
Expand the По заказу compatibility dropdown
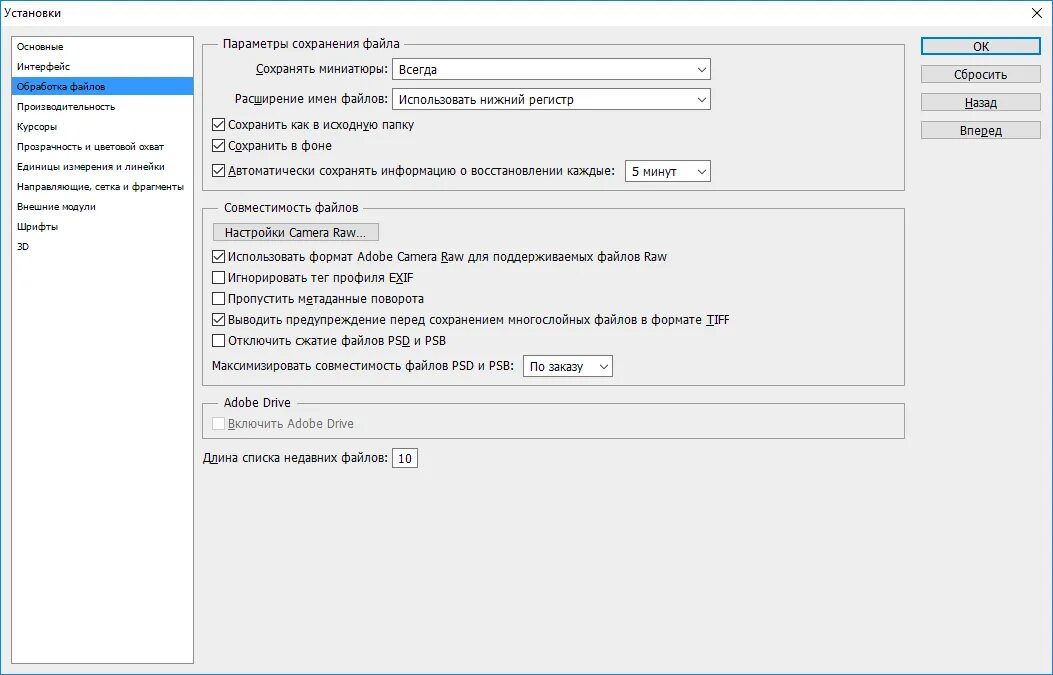[567, 366]
